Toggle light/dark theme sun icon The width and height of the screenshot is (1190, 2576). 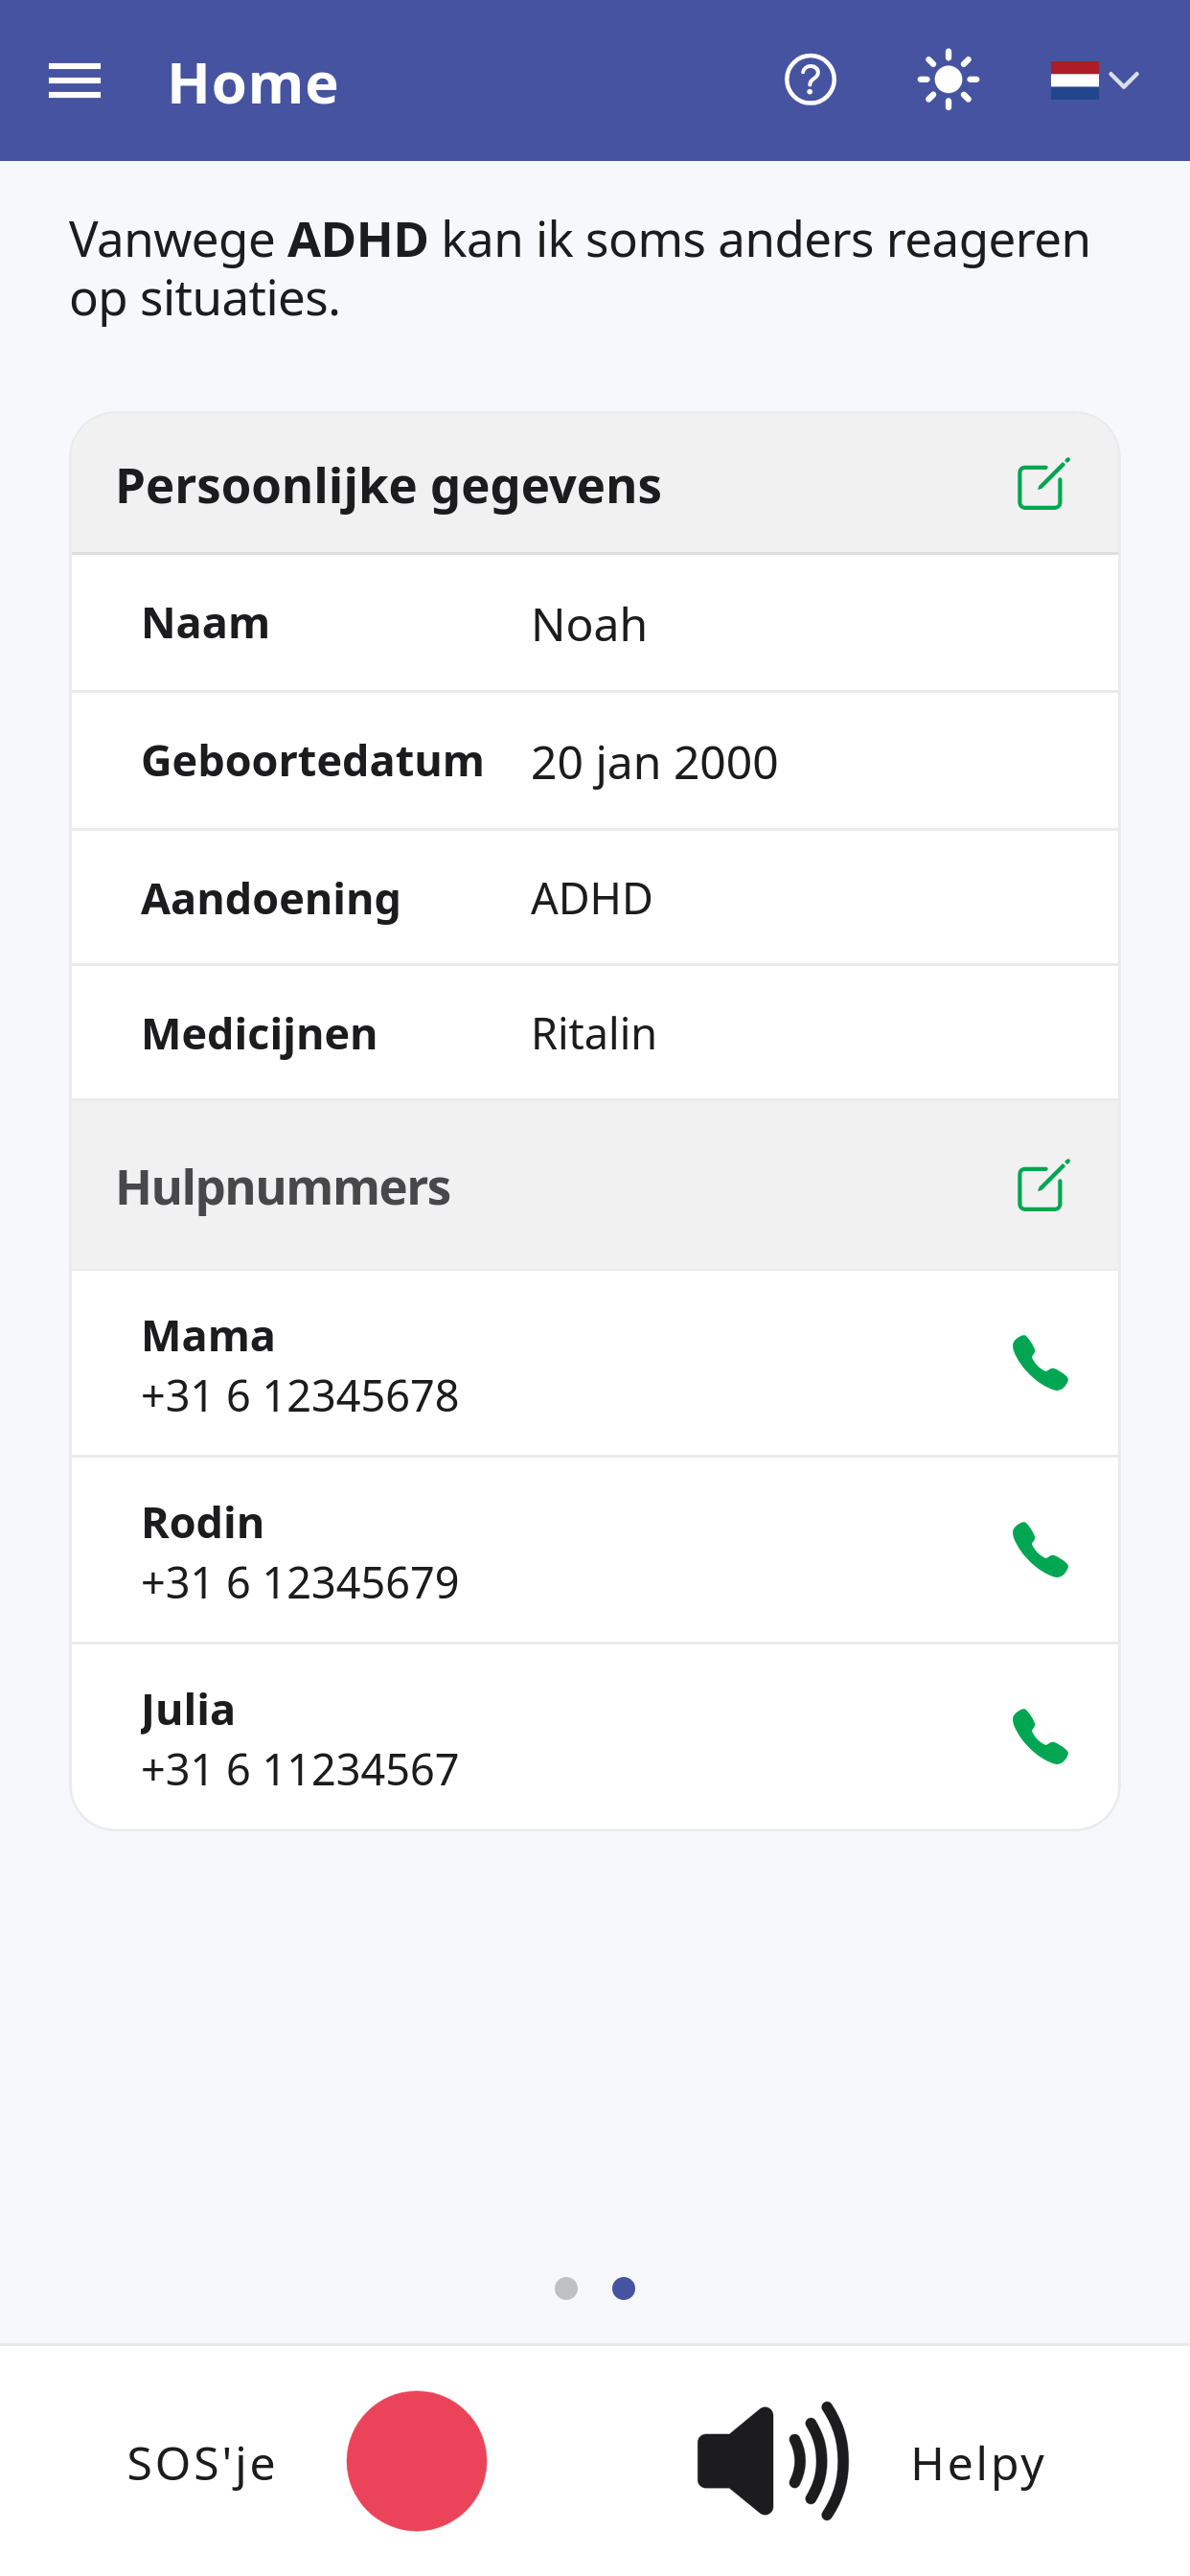tap(948, 80)
